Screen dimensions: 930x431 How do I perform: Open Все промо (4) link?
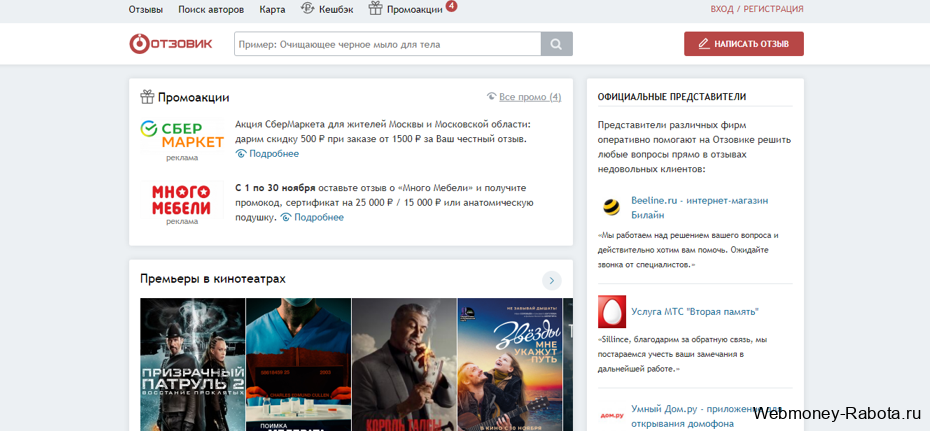click(530, 97)
